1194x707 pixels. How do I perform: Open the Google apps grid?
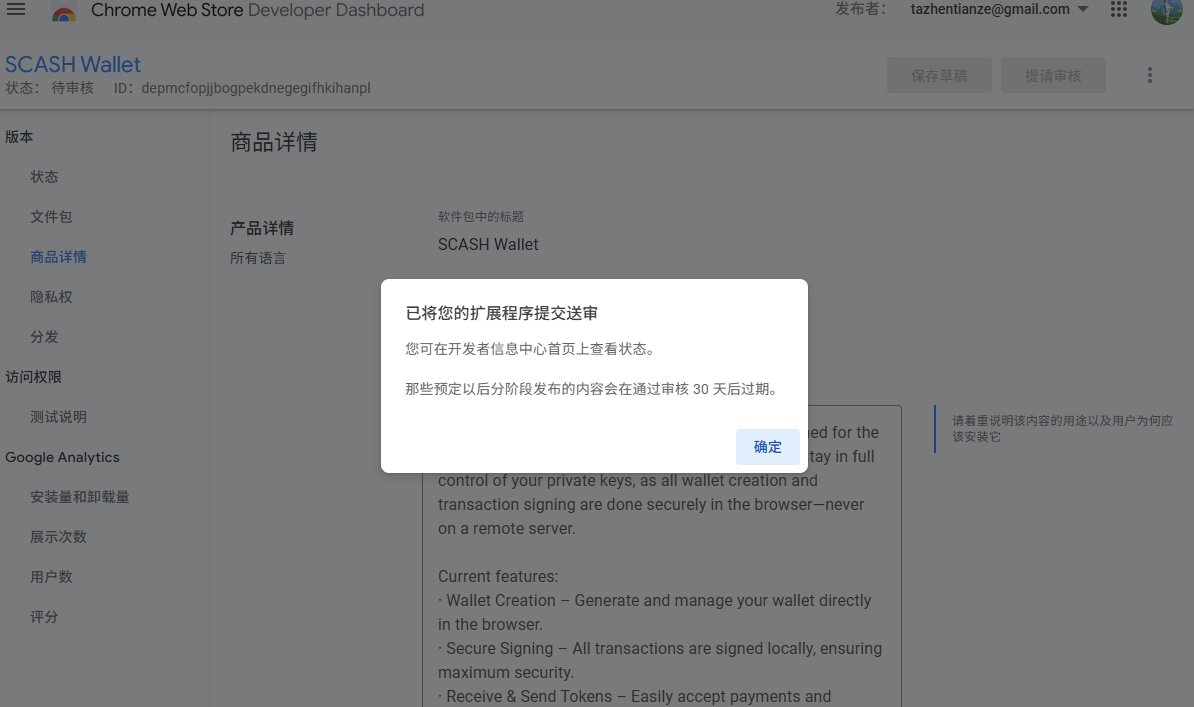(x=1119, y=9)
